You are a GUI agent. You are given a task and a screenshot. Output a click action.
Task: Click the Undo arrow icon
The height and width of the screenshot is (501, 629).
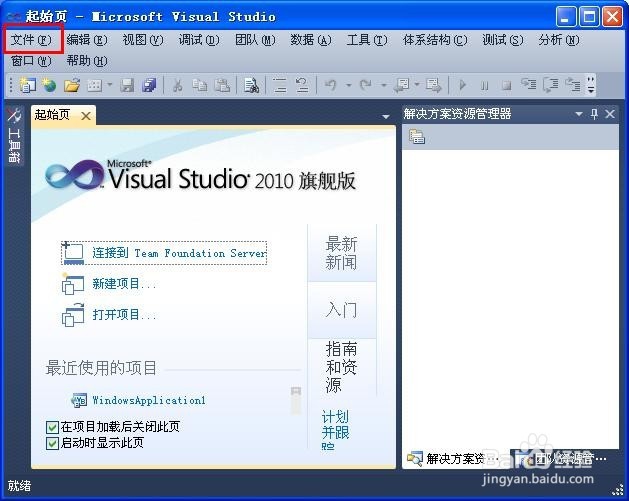pos(331,85)
